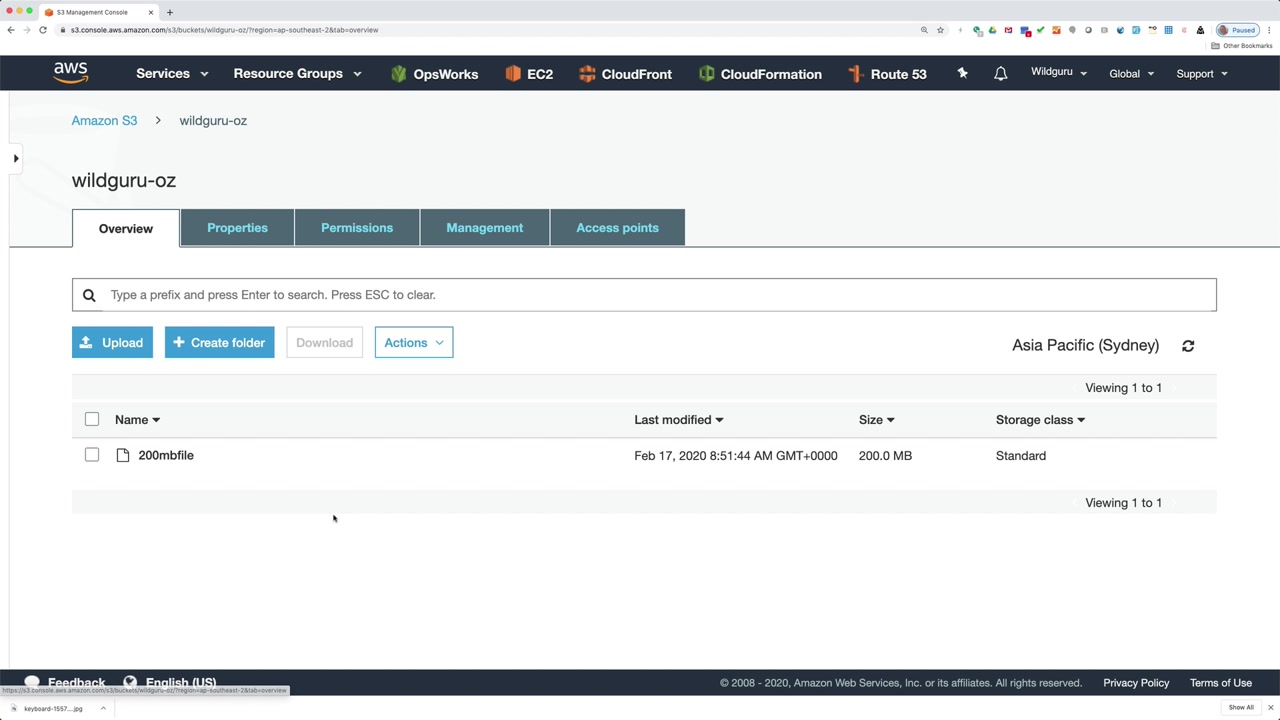The width and height of the screenshot is (1280, 720).
Task: Click Show All downloads button
Action: pos(1241,708)
